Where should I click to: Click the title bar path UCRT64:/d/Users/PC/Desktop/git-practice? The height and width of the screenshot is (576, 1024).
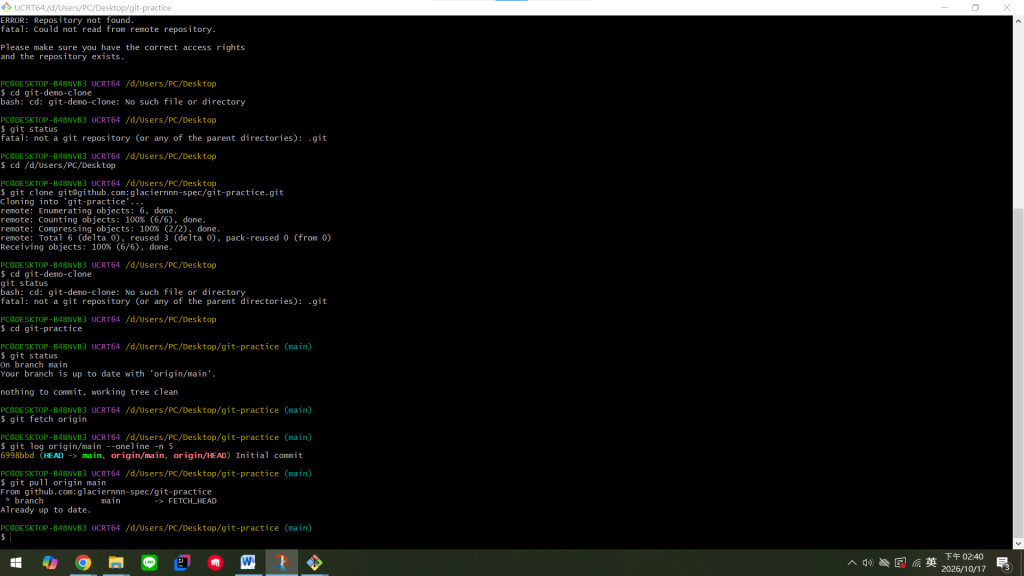pyautogui.click(x=93, y=8)
